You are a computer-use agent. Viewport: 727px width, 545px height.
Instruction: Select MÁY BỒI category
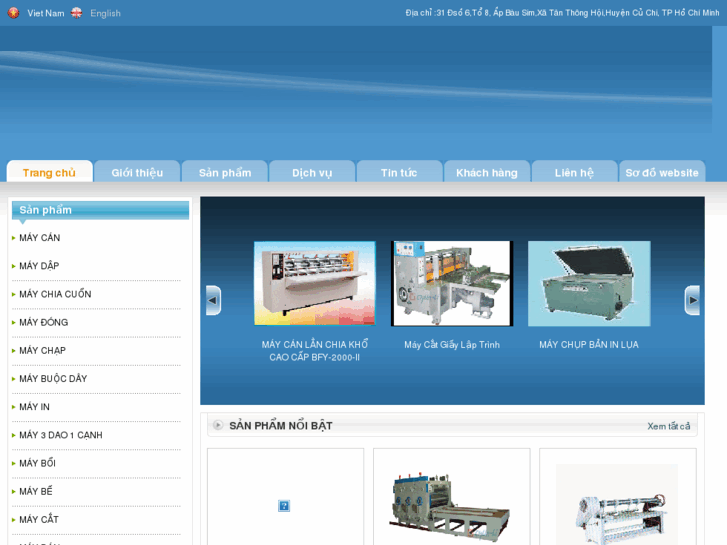pyautogui.click(x=37, y=463)
